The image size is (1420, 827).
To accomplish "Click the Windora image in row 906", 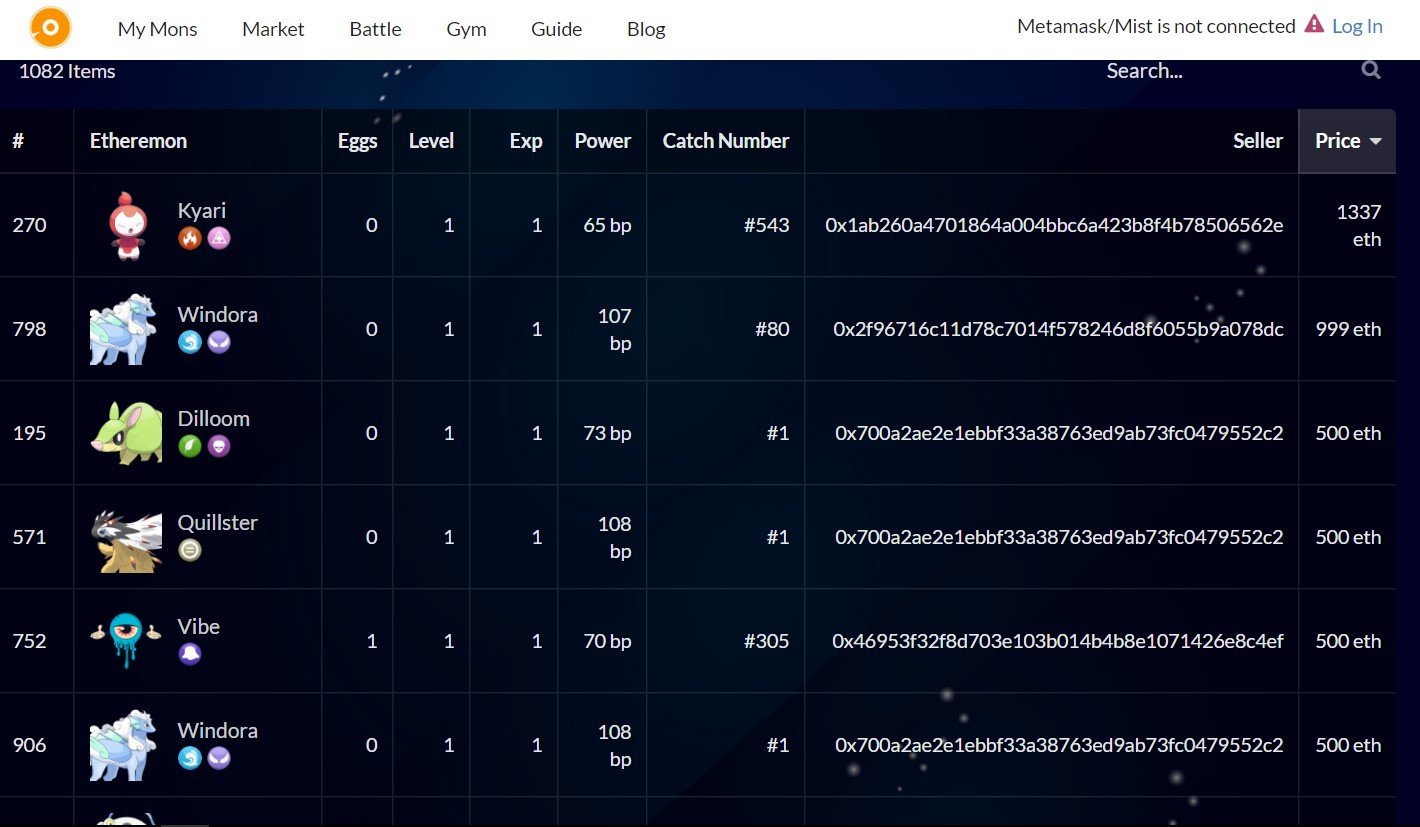I will tap(124, 745).
